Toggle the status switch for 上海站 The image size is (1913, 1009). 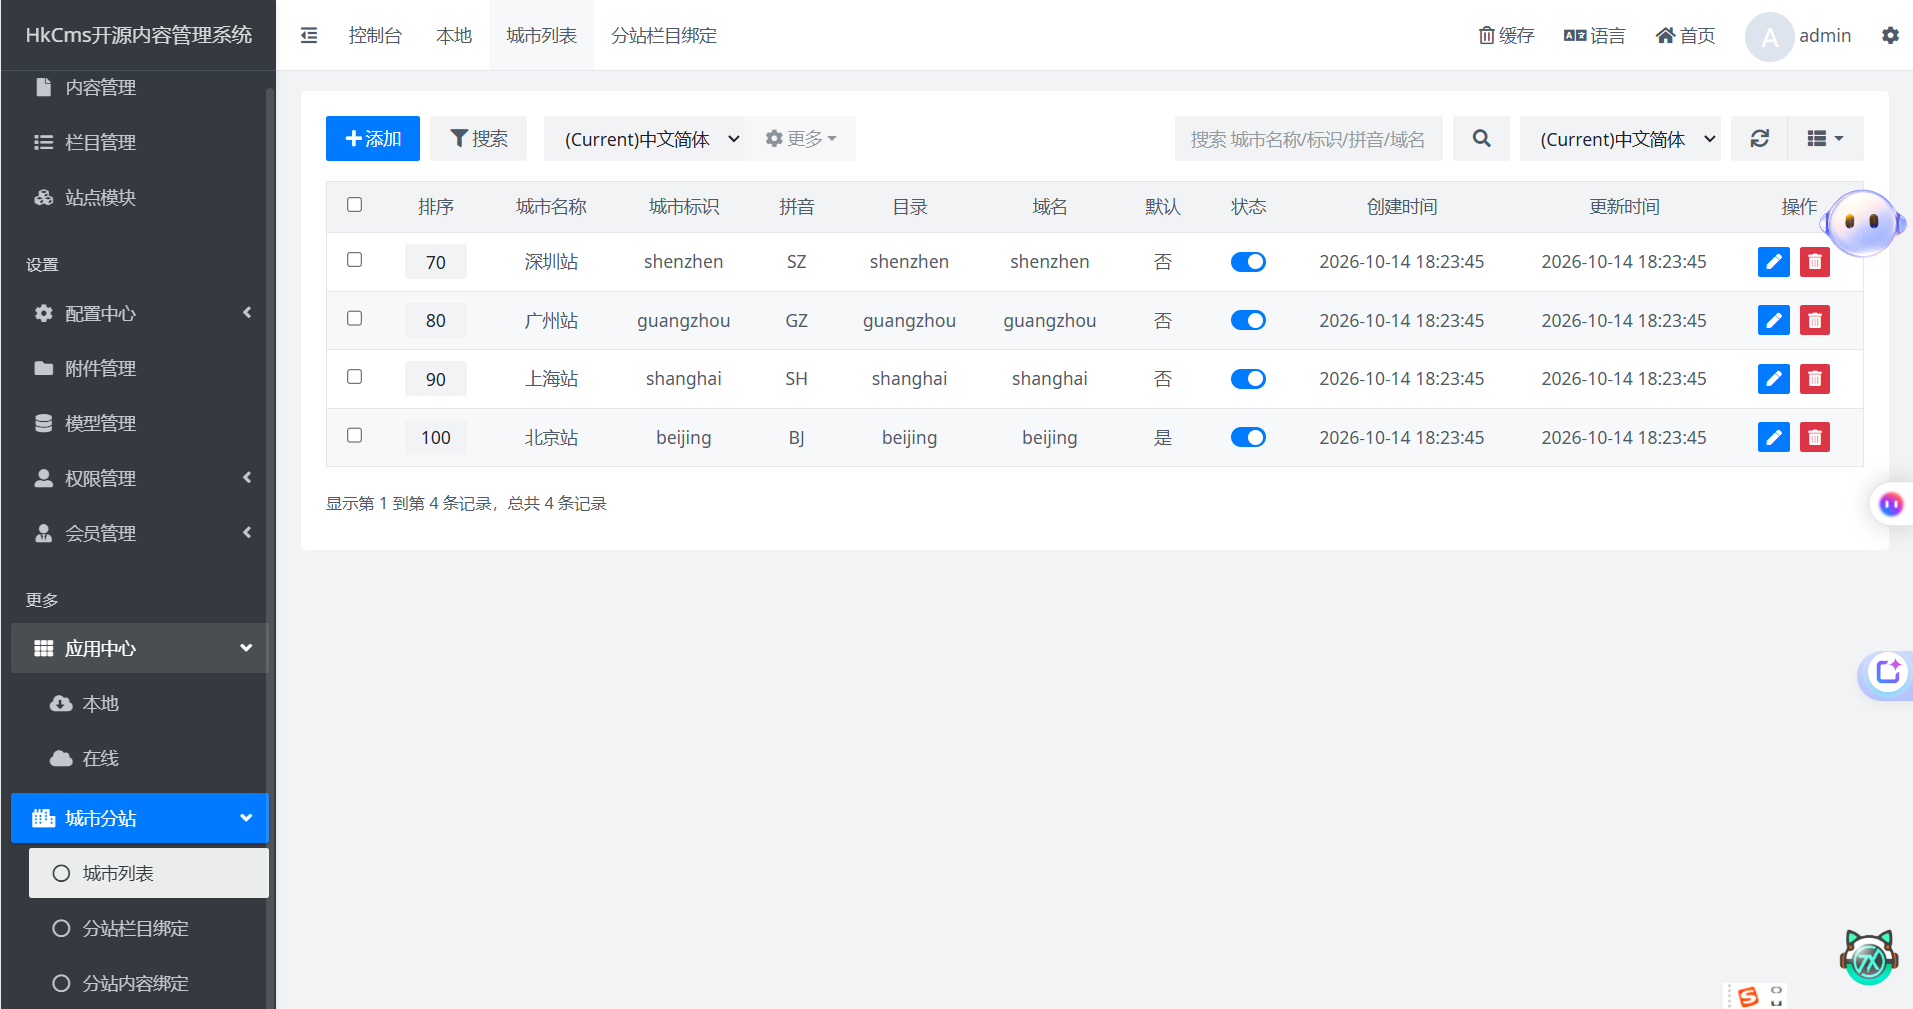[x=1248, y=379]
